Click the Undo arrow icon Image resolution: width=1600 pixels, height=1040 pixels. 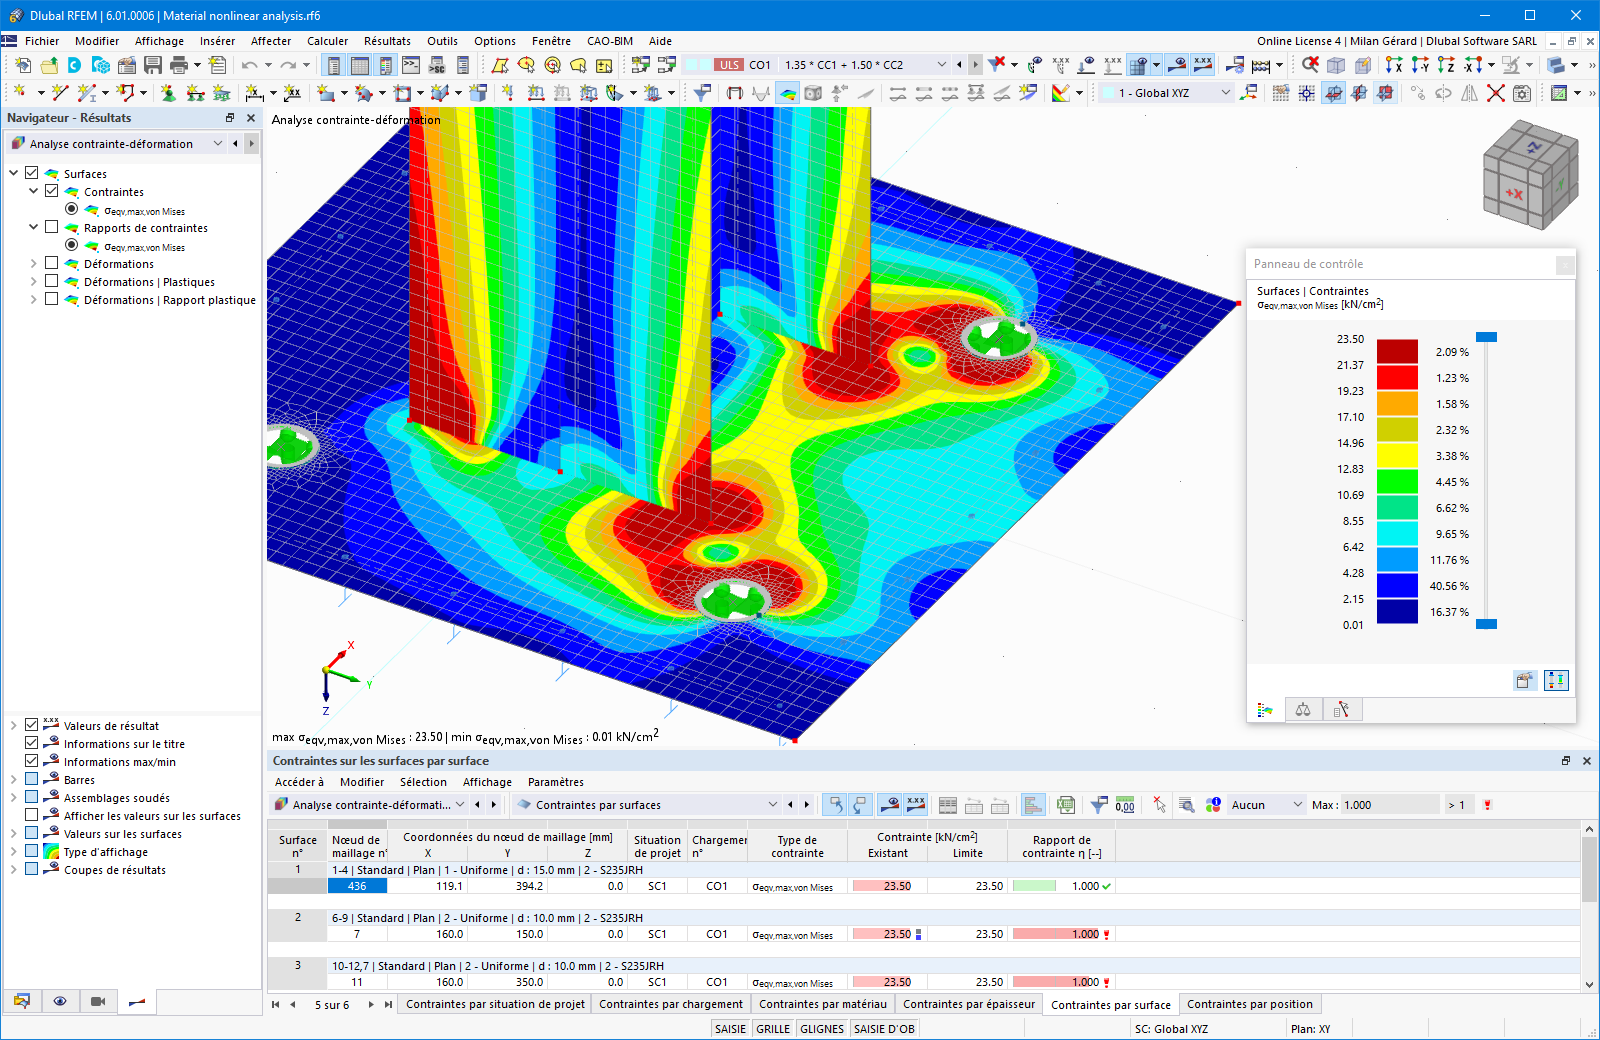tap(249, 65)
